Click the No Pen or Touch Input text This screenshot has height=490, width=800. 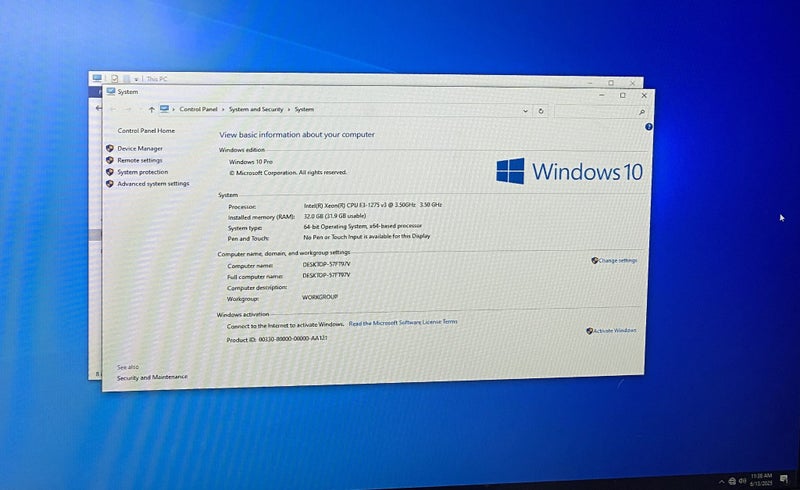click(367, 237)
